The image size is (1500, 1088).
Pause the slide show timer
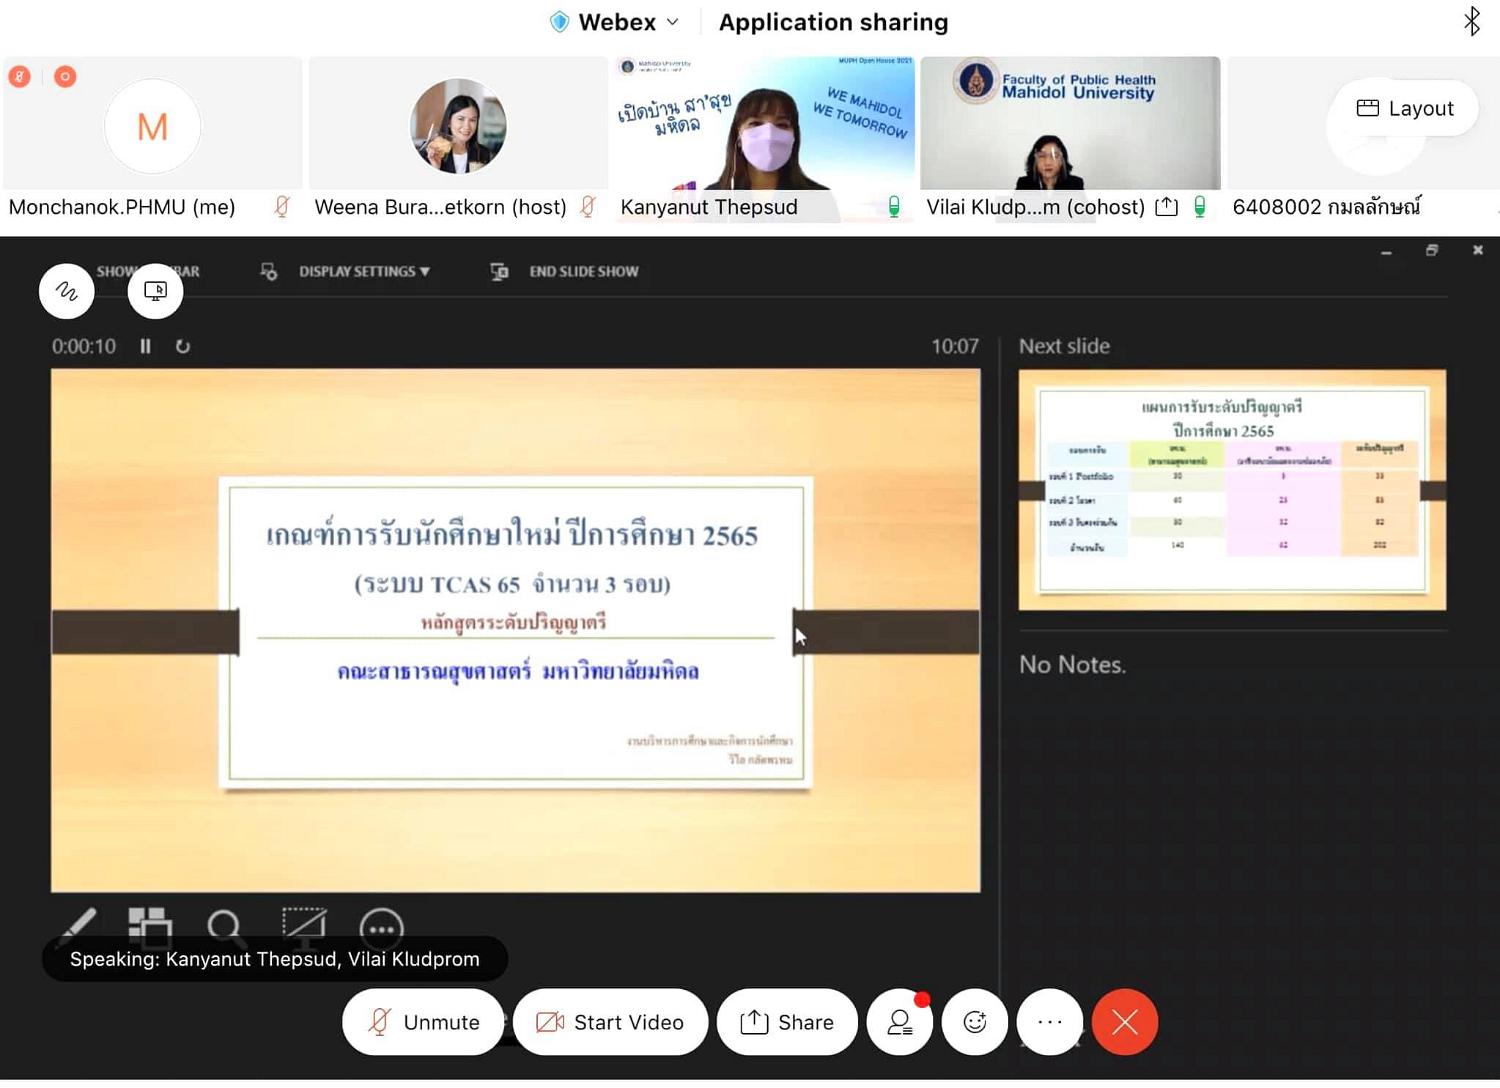pos(146,346)
